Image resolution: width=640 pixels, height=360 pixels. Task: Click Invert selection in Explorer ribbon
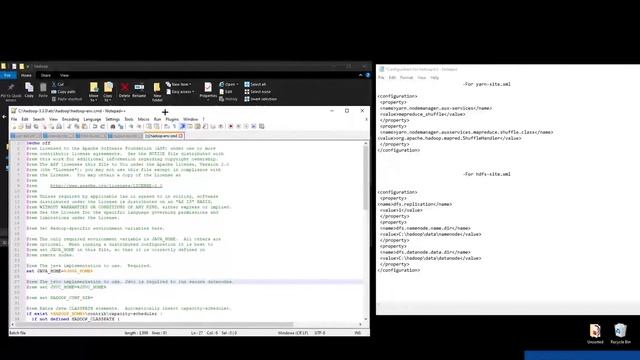(x=260, y=99)
